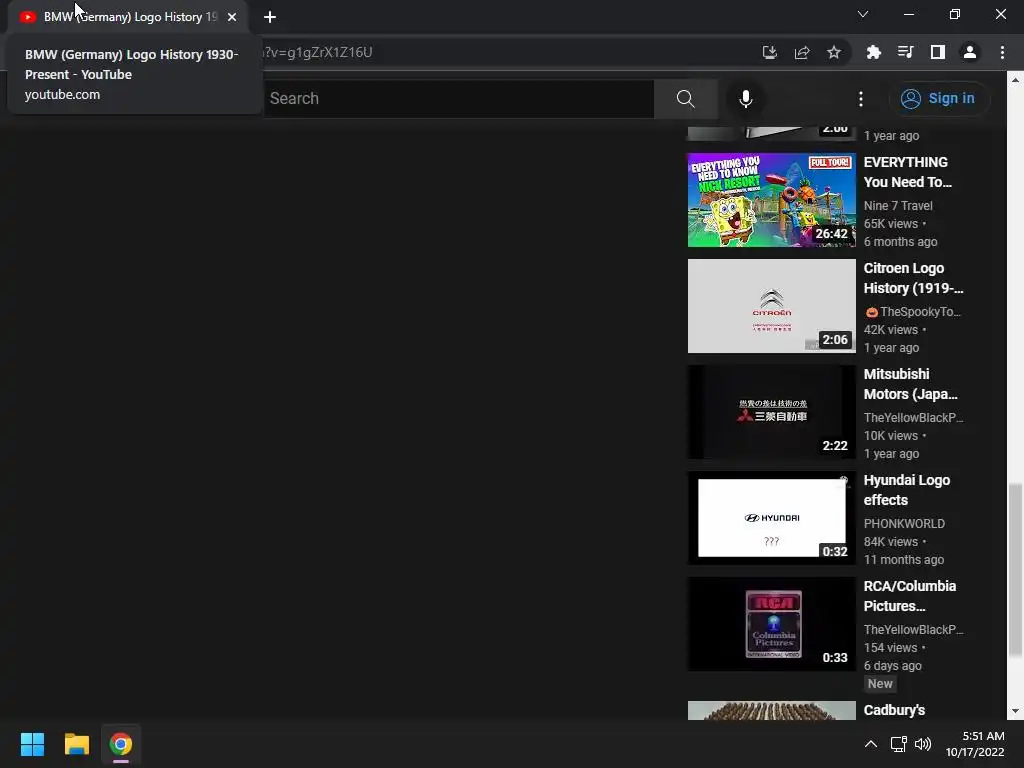
Task: Open the Chrome profile avatar icon
Action: coord(970,52)
